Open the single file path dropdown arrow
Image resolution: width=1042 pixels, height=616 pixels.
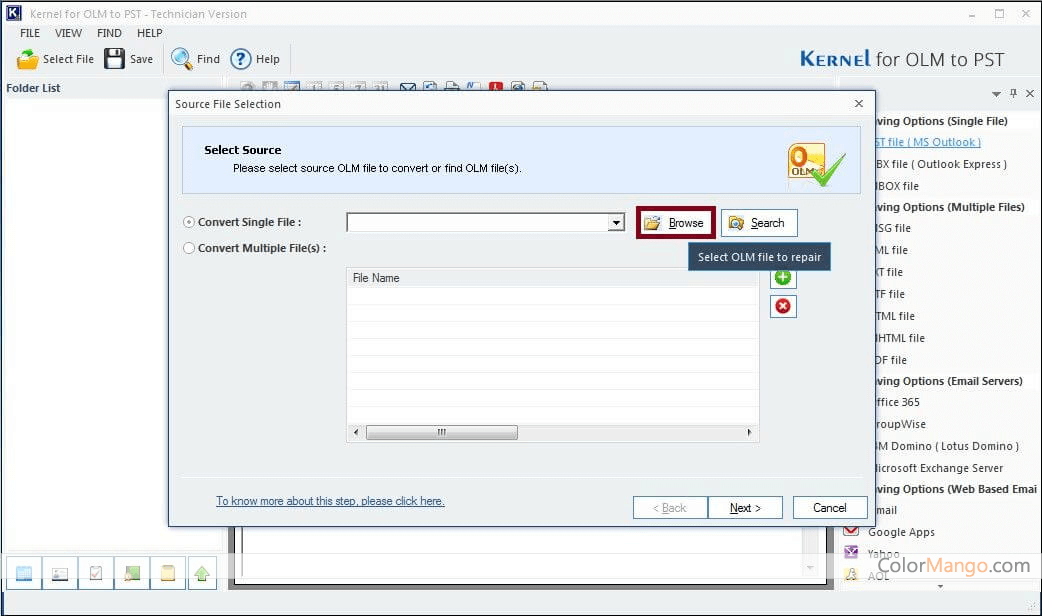(616, 223)
